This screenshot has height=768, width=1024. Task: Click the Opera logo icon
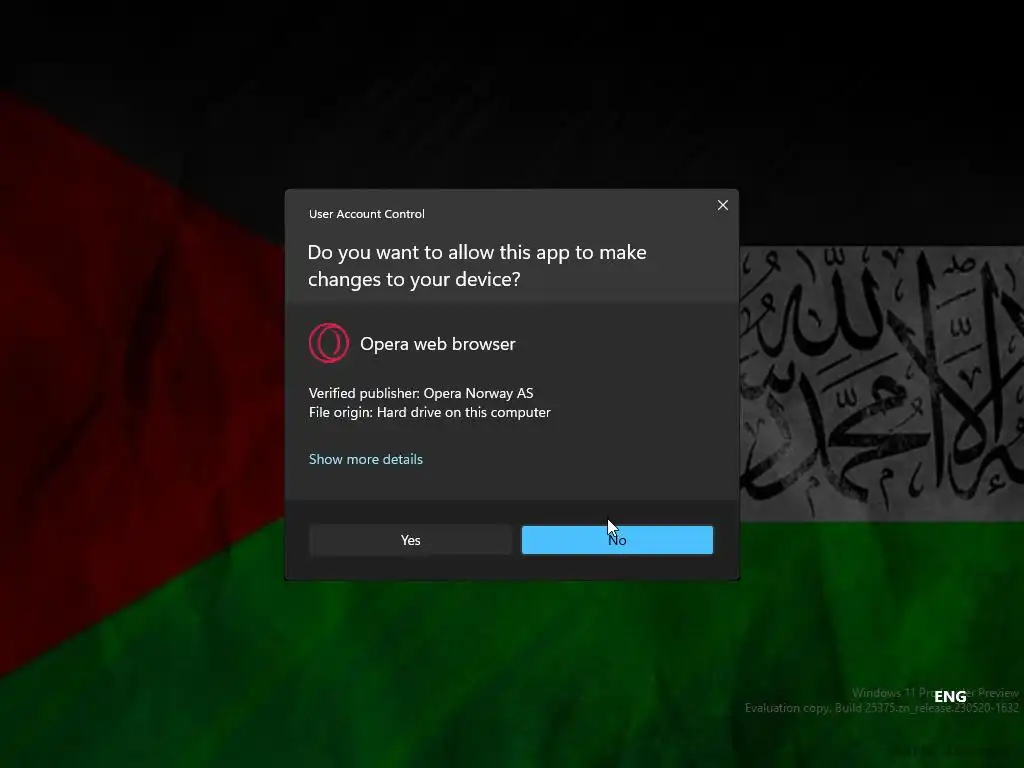328,343
